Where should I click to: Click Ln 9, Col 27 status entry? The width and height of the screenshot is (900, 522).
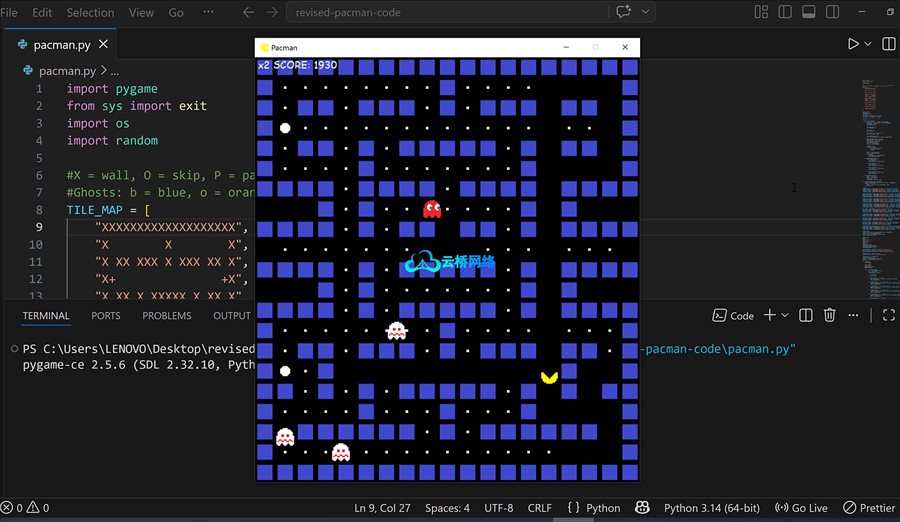382,508
